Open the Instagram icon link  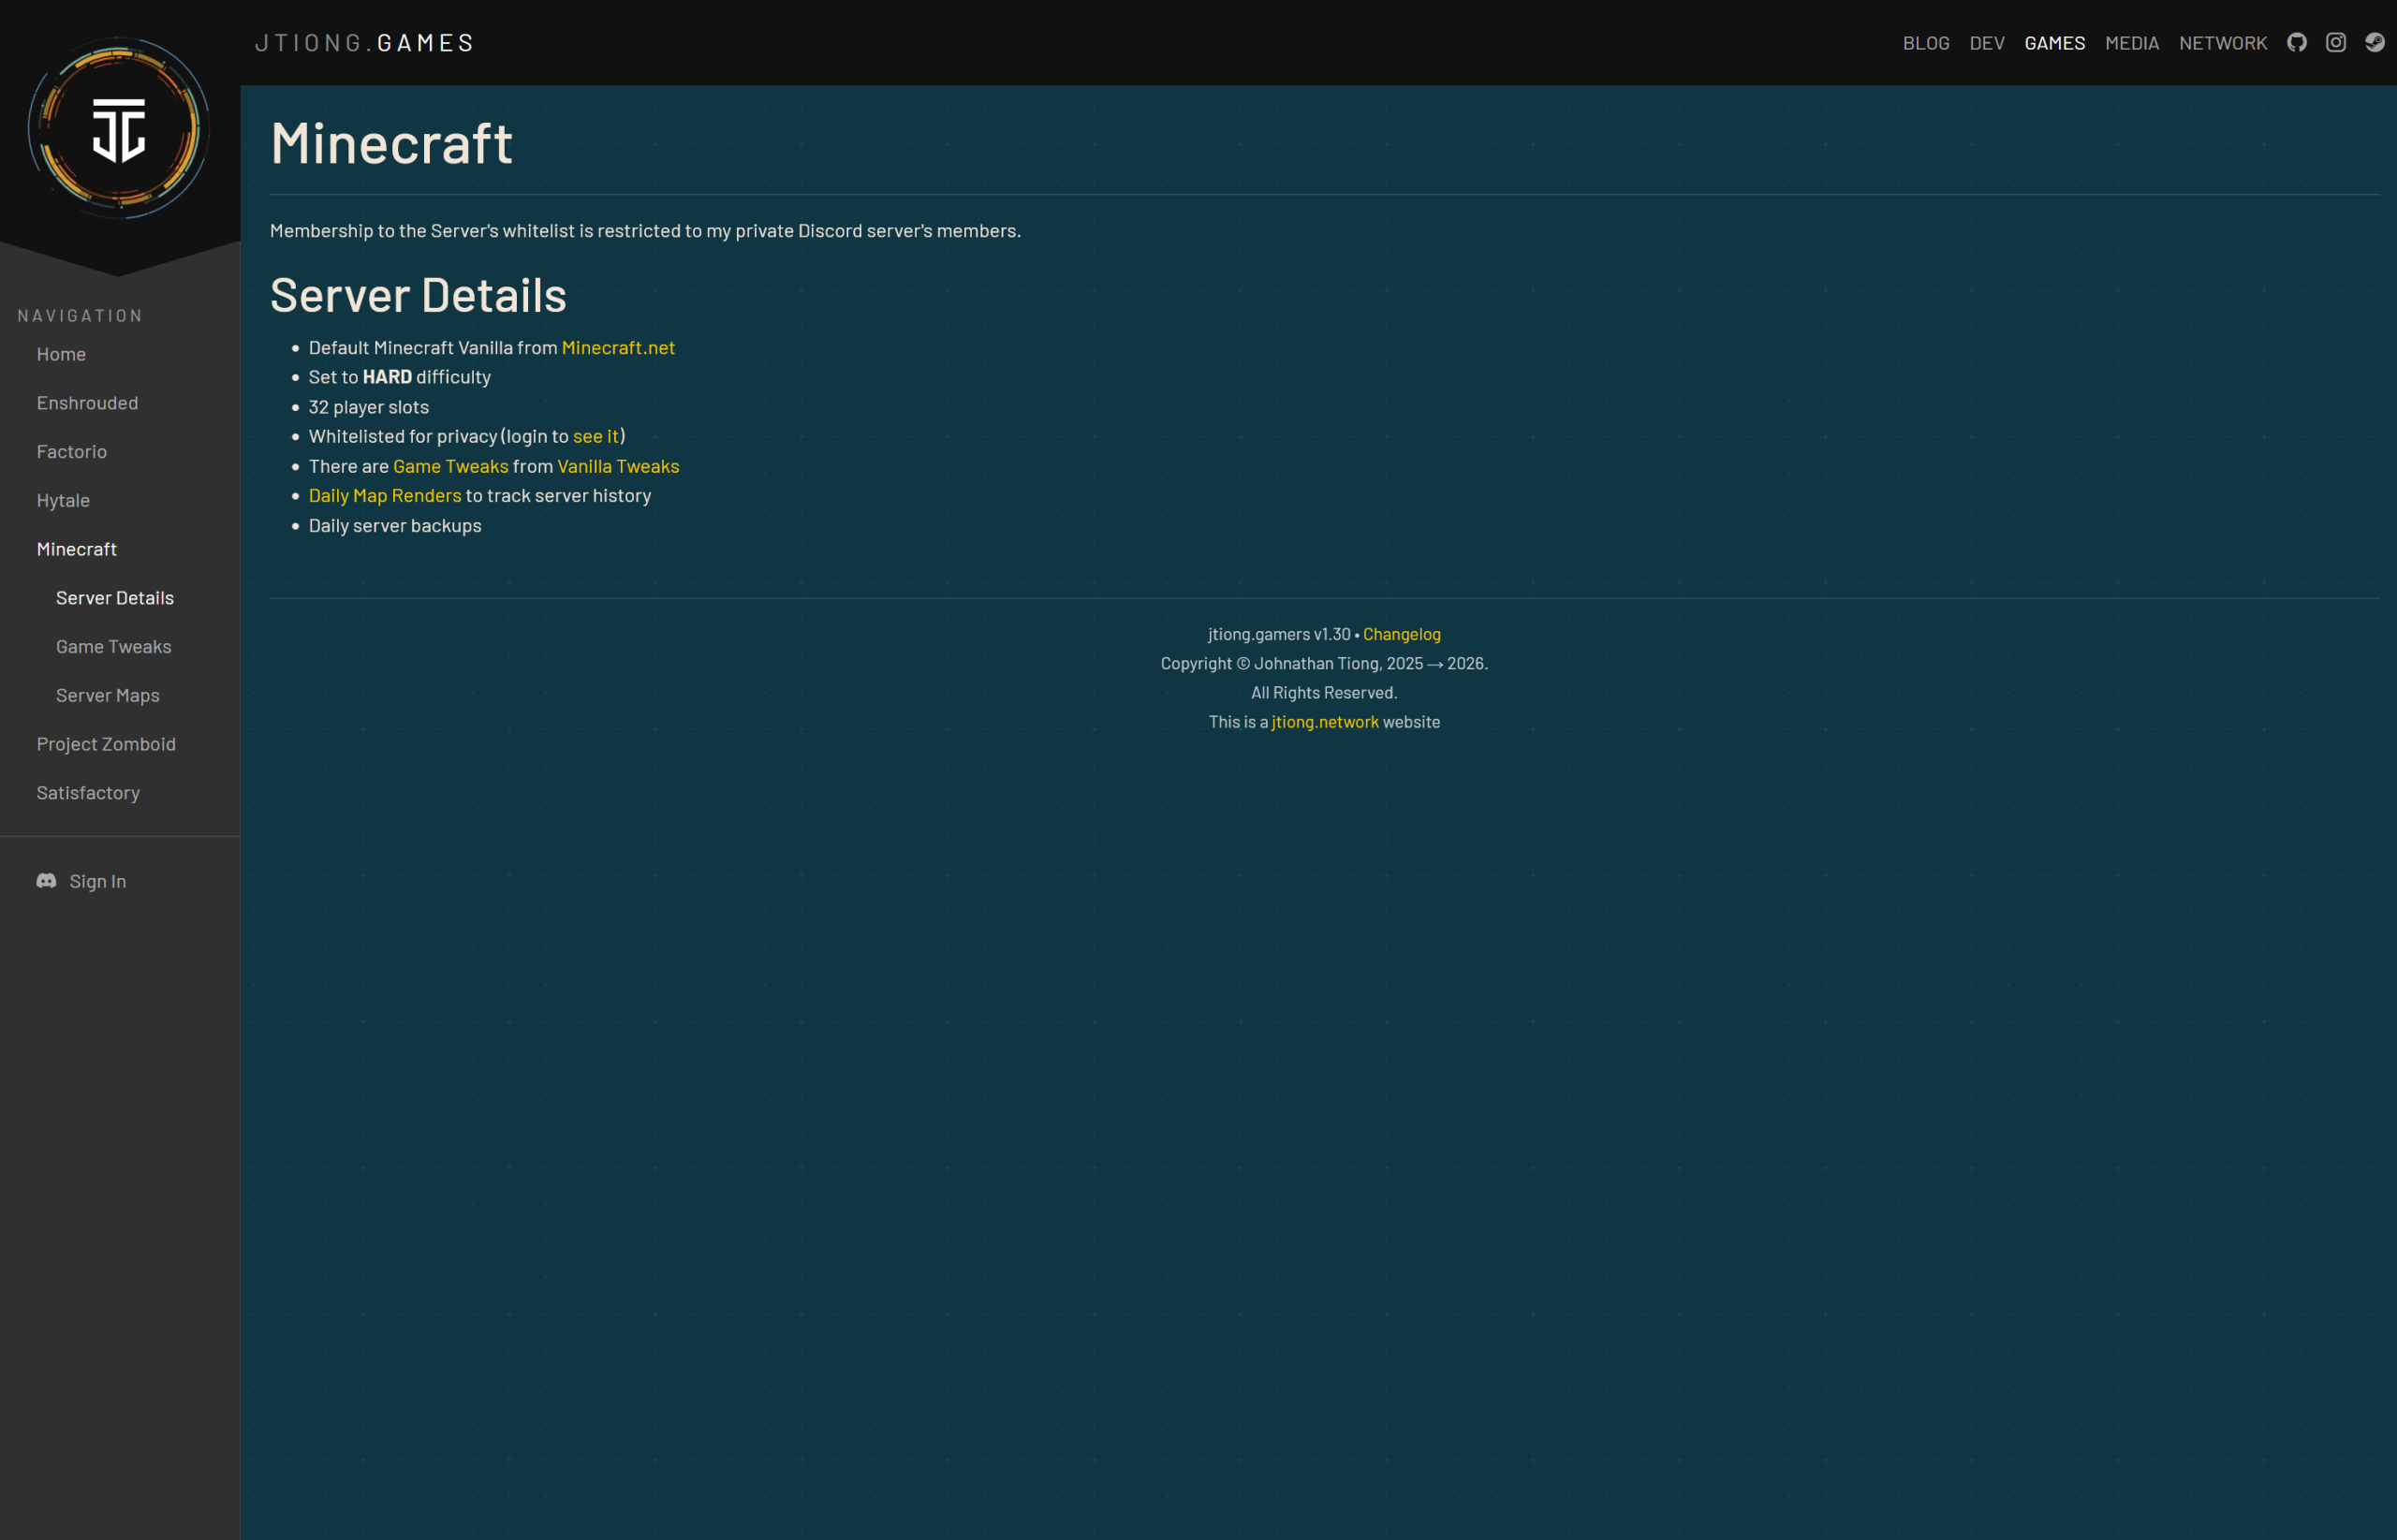[x=2335, y=42]
